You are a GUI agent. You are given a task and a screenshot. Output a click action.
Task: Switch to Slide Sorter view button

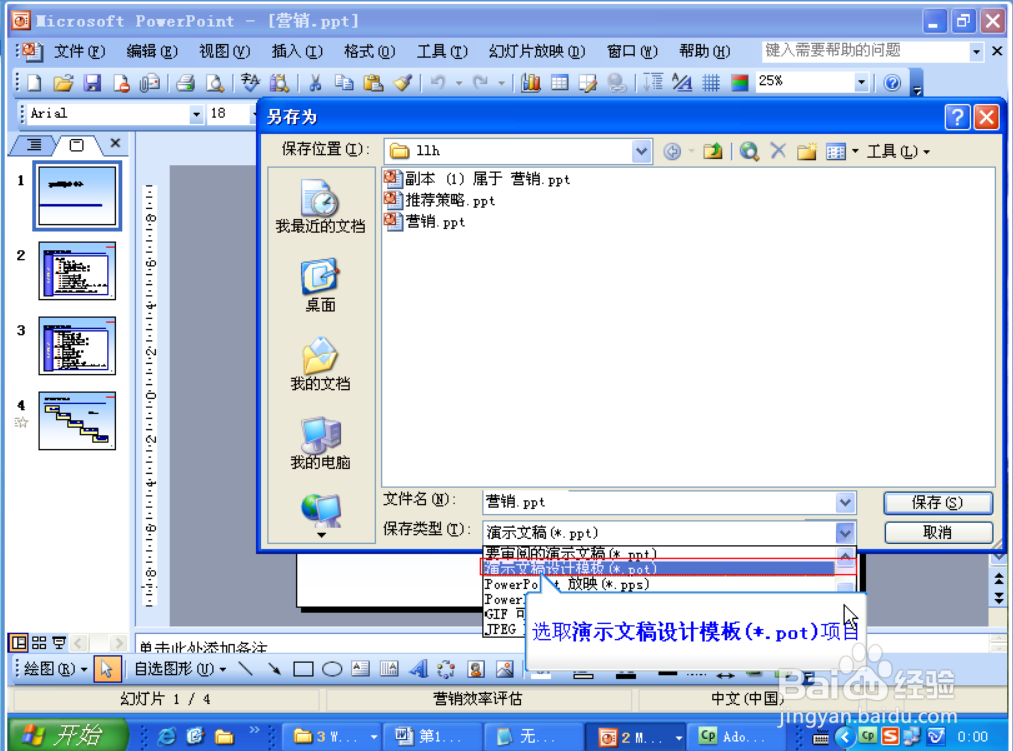click(x=39, y=643)
